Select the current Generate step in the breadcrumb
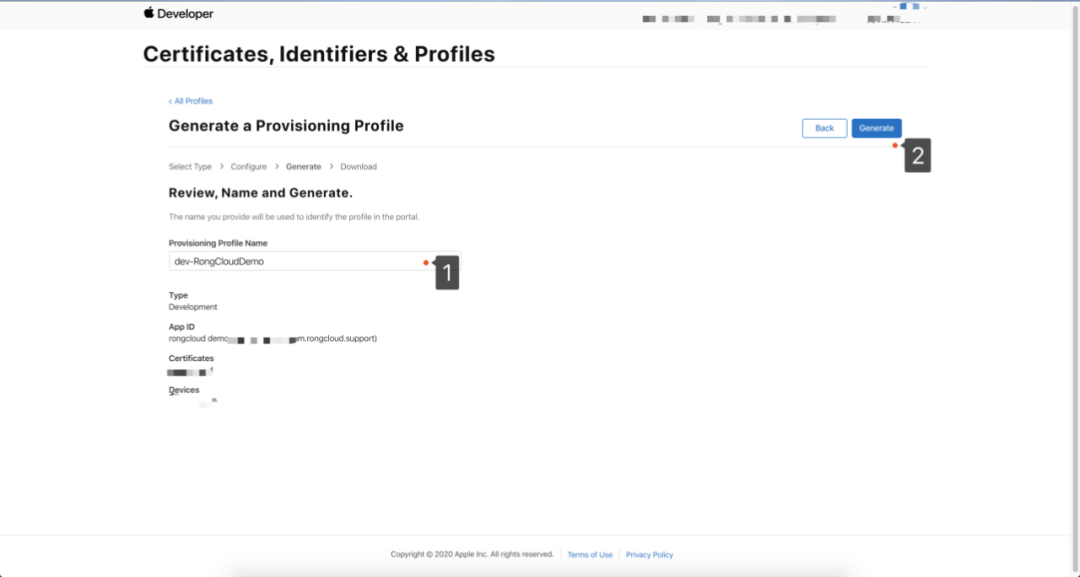 303,167
